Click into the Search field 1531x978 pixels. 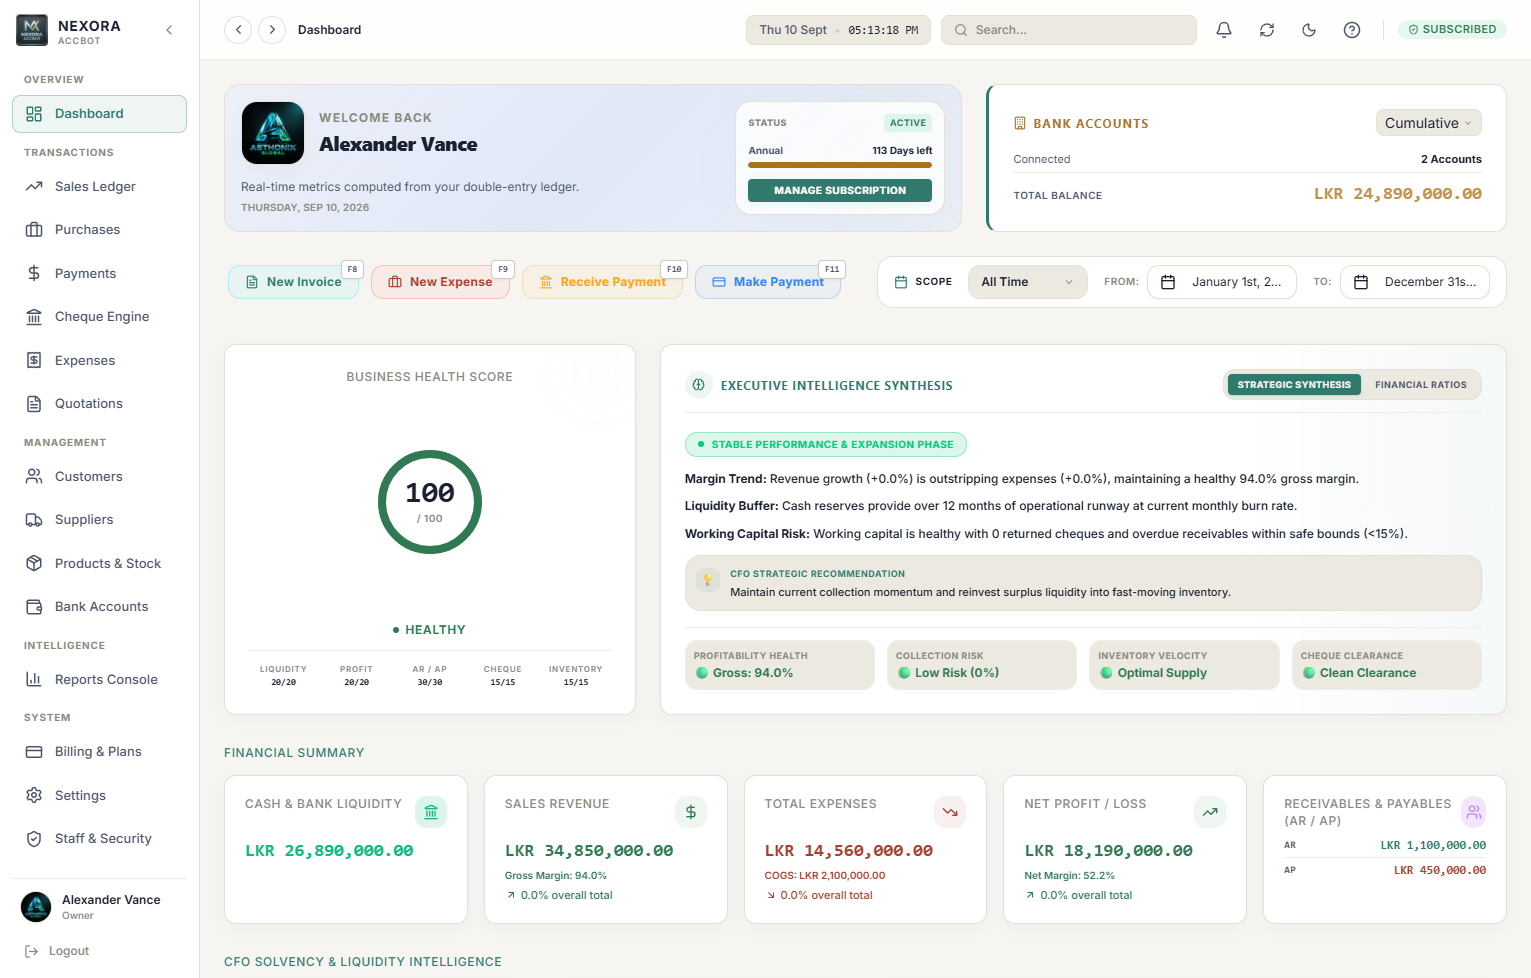pos(1069,30)
